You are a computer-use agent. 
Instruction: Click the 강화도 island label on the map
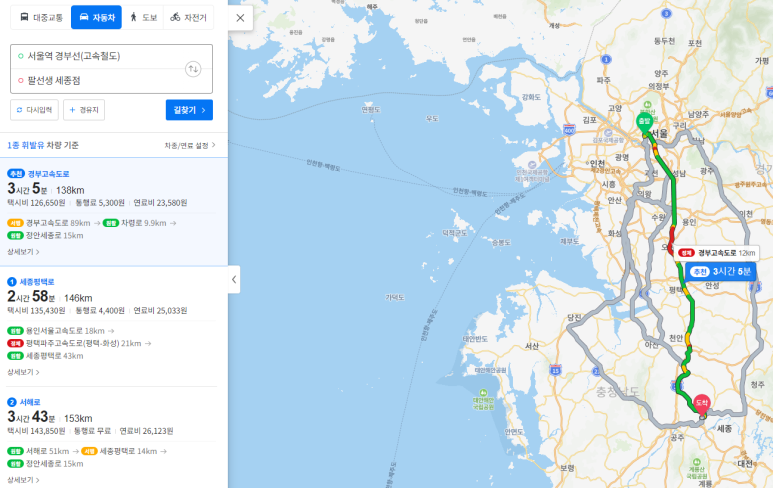point(531,97)
